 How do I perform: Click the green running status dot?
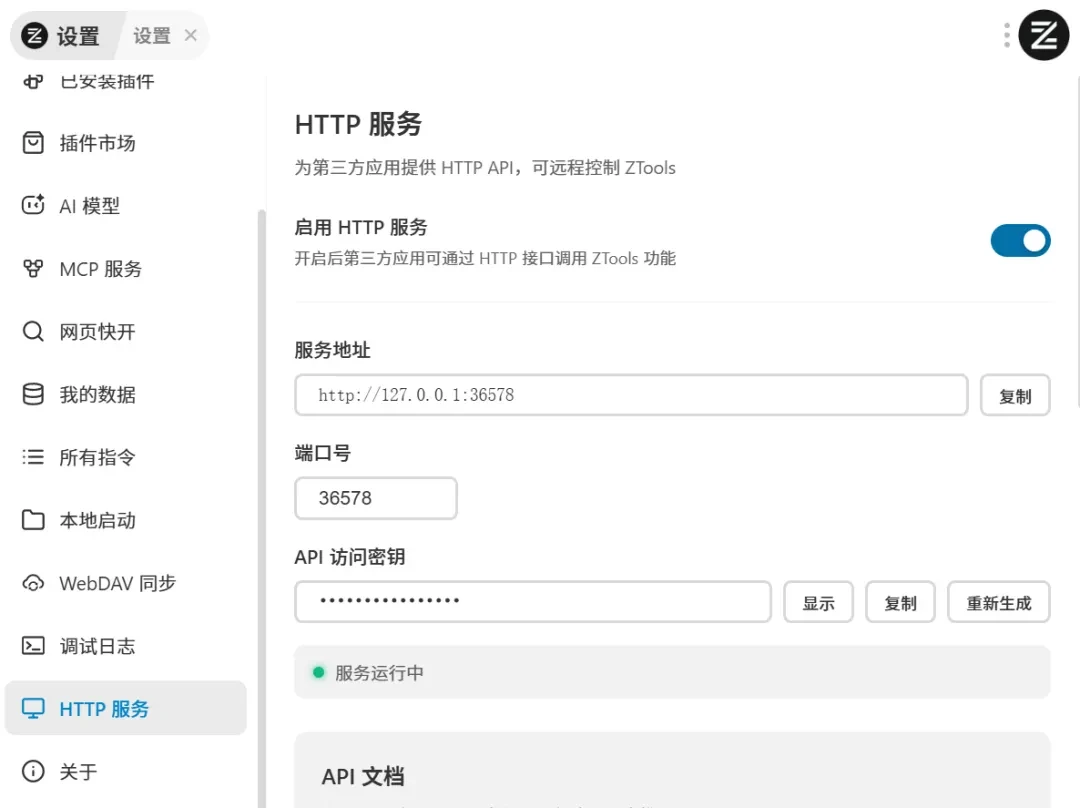coord(318,672)
